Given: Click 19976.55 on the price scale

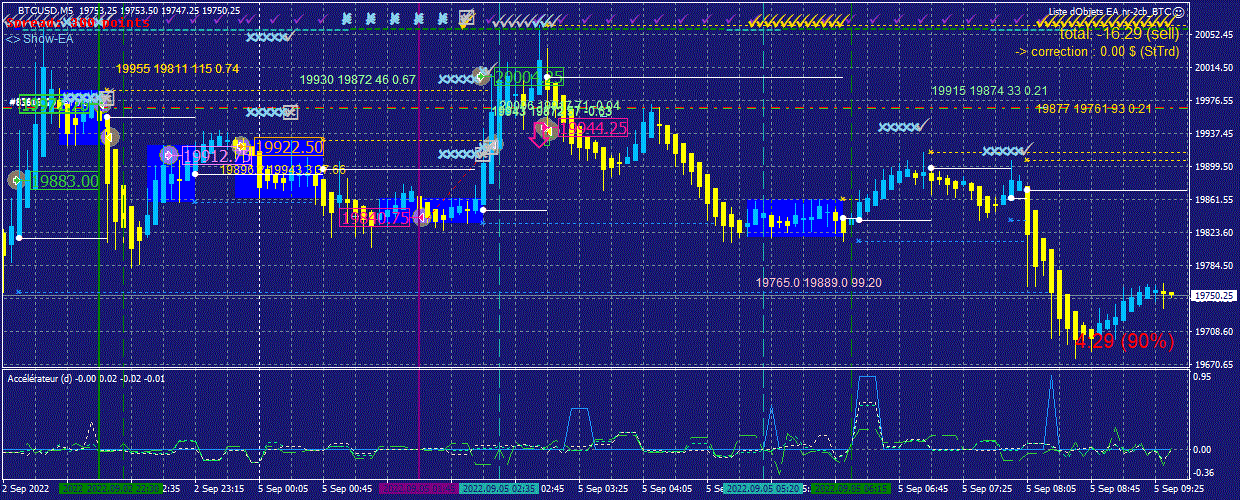Looking at the screenshot, I should point(1213,101).
